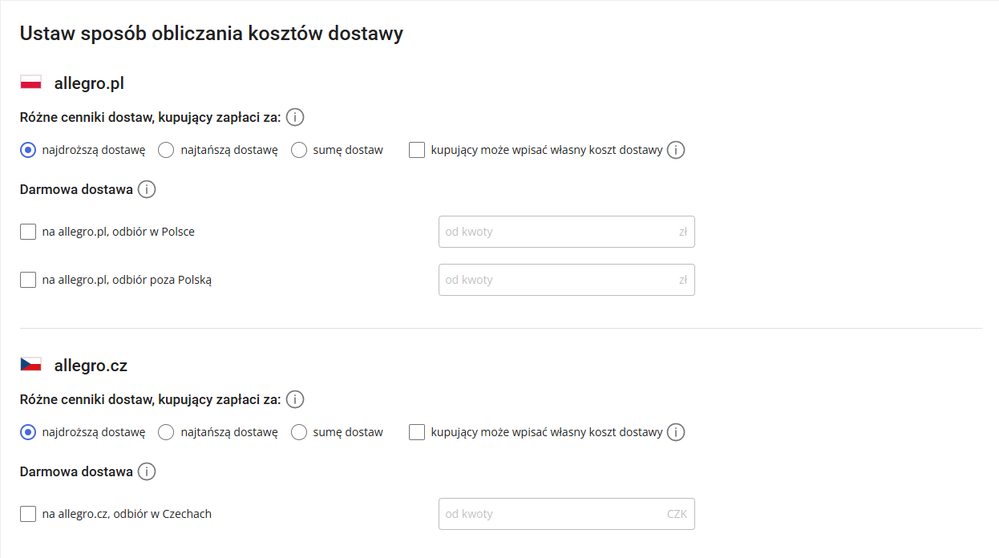Open info icon beside allegro.cz własny koszt dostawy

(x=676, y=432)
